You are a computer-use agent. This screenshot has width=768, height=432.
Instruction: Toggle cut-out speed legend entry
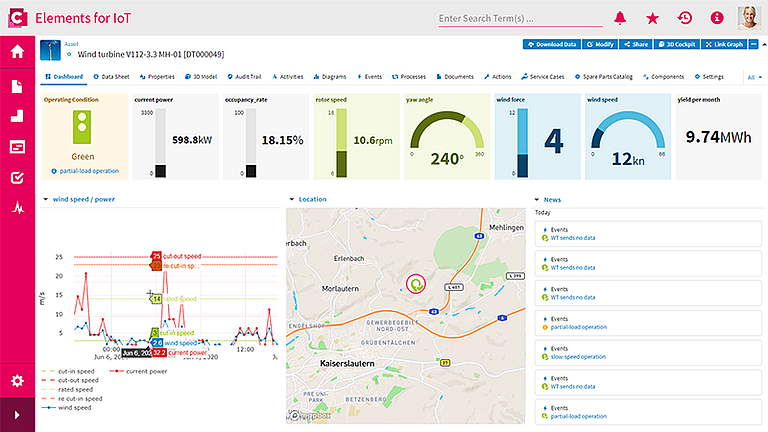click(70, 380)
